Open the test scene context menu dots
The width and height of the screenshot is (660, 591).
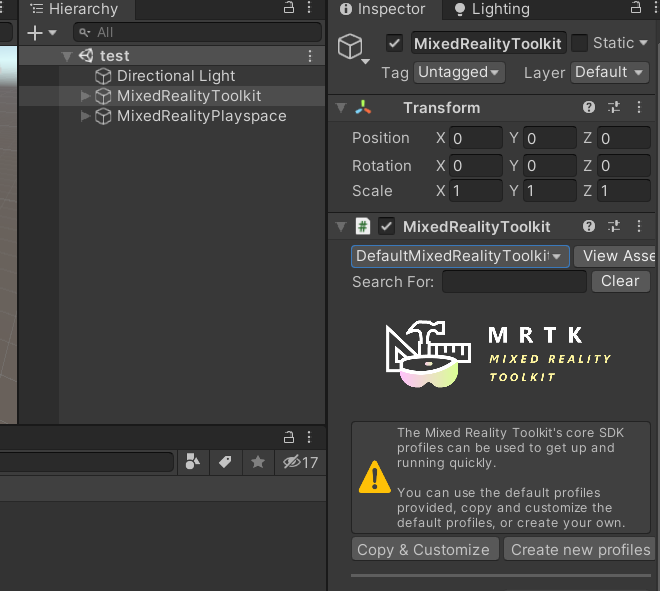310,56
